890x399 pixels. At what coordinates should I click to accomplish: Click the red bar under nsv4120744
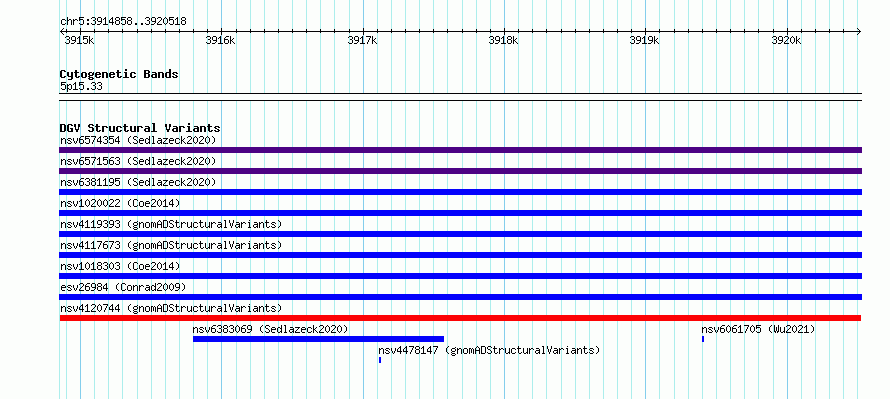[460, 318]
